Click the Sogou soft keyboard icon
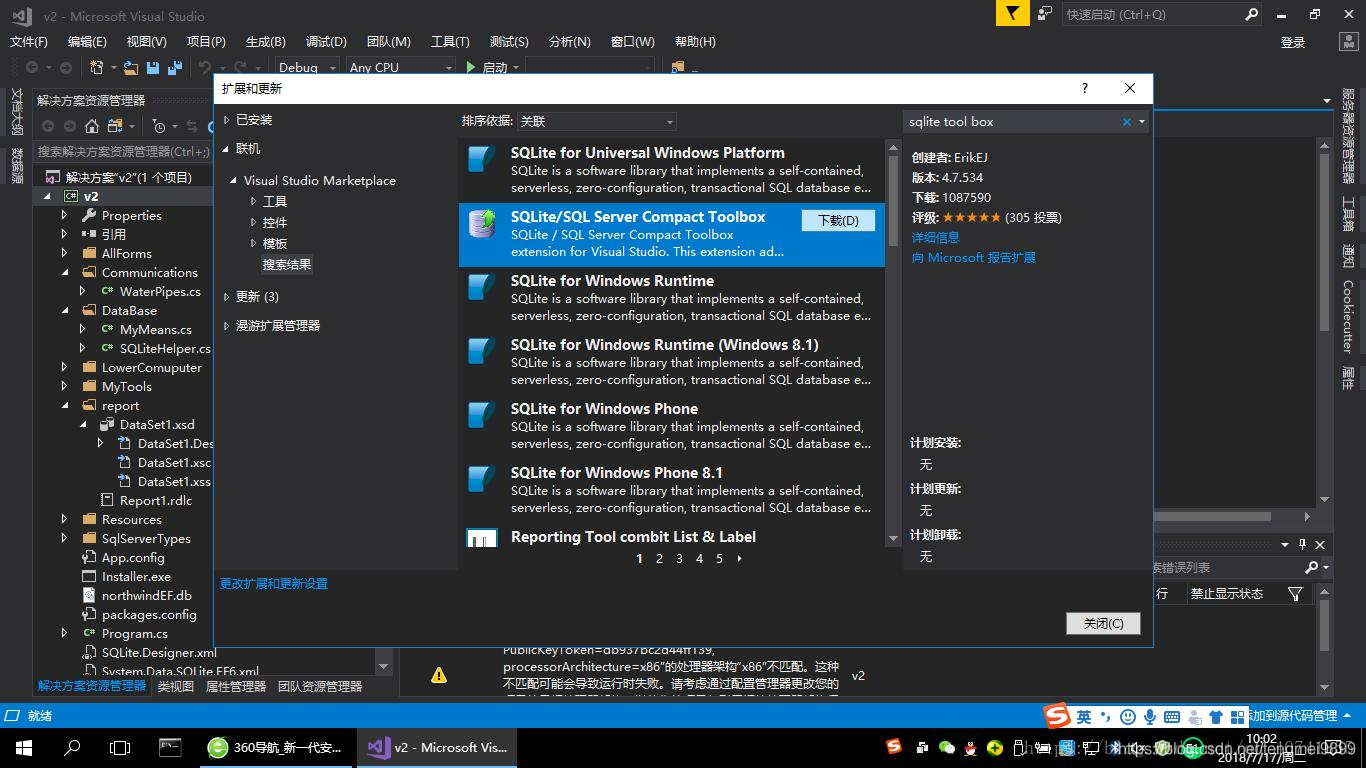The height and width of the screenshot is (768, 1366). point(1171,716)
